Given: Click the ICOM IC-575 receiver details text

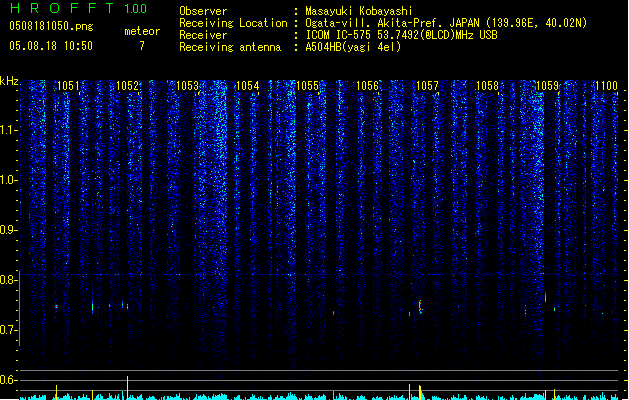Looking at the screenshot, I should click(401, 35).
